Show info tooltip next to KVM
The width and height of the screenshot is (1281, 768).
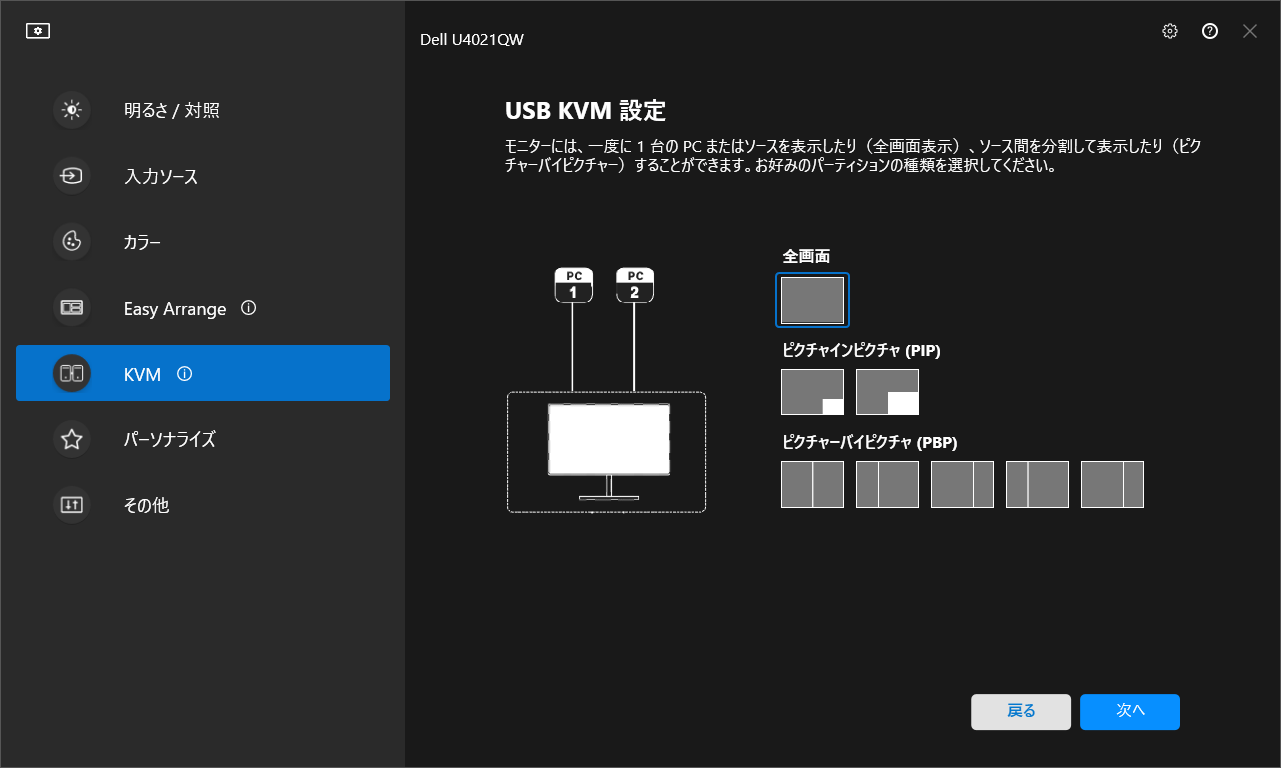(x=184, y=374)
